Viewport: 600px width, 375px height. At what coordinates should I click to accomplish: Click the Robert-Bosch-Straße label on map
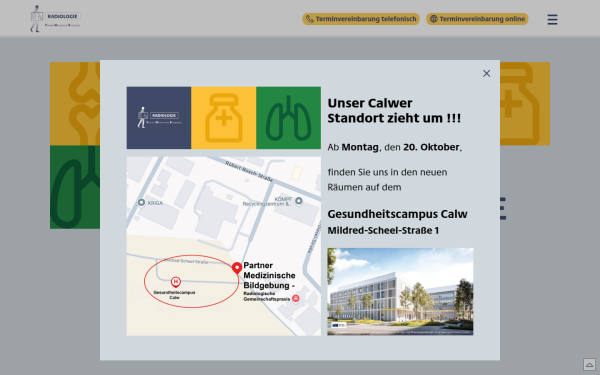tap(249, 171)
